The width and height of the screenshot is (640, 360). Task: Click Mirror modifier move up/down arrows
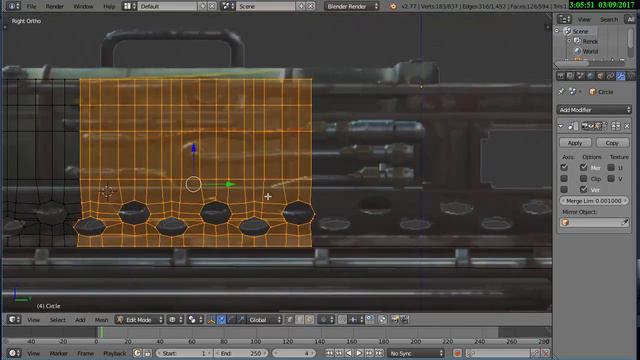pyautogui.click(x=616, y=126)
